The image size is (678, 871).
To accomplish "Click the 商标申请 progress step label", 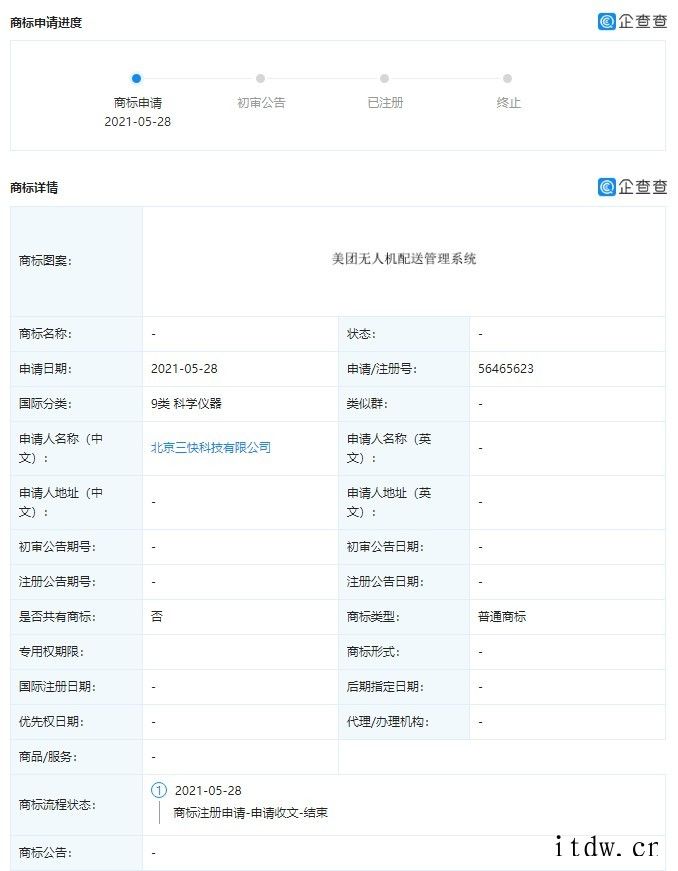I will 138,103.
